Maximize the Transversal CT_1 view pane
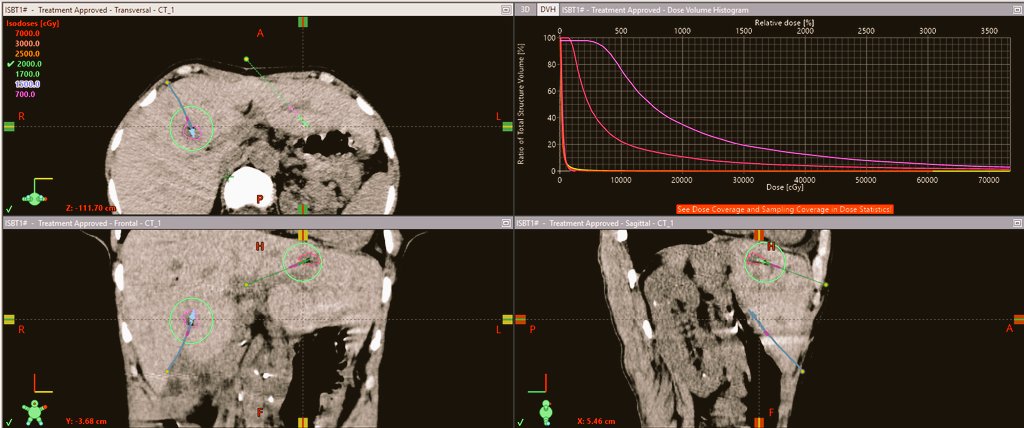 pos(503,9)
